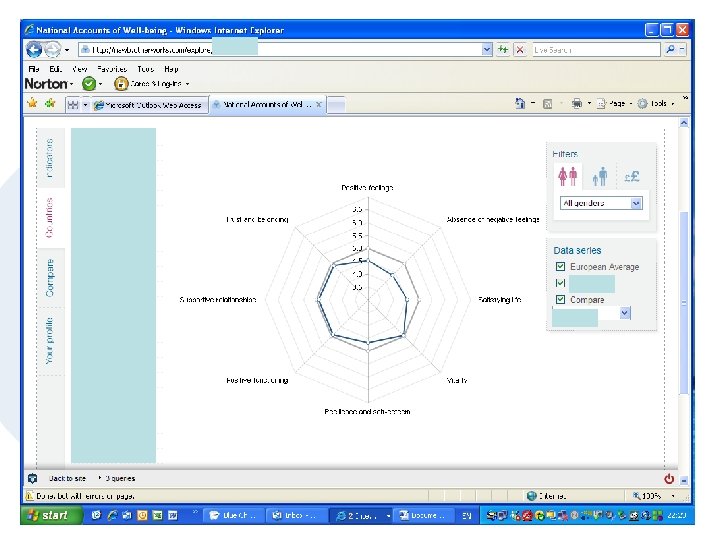Open the Blue Ch... taskbar button

(x=233, y=516)
